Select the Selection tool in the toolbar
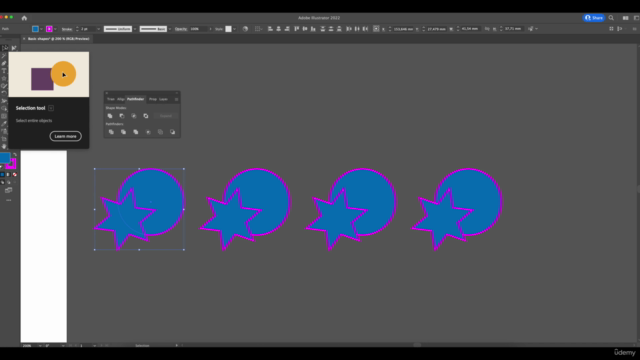The height and width of the screenshot is (360, 640). [4, 48]
